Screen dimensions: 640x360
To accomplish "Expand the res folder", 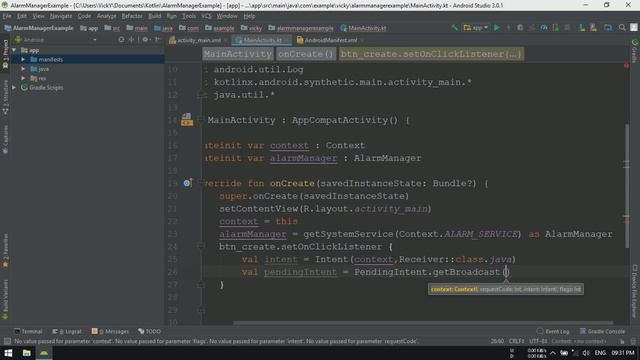I will [x=23, y=78].
